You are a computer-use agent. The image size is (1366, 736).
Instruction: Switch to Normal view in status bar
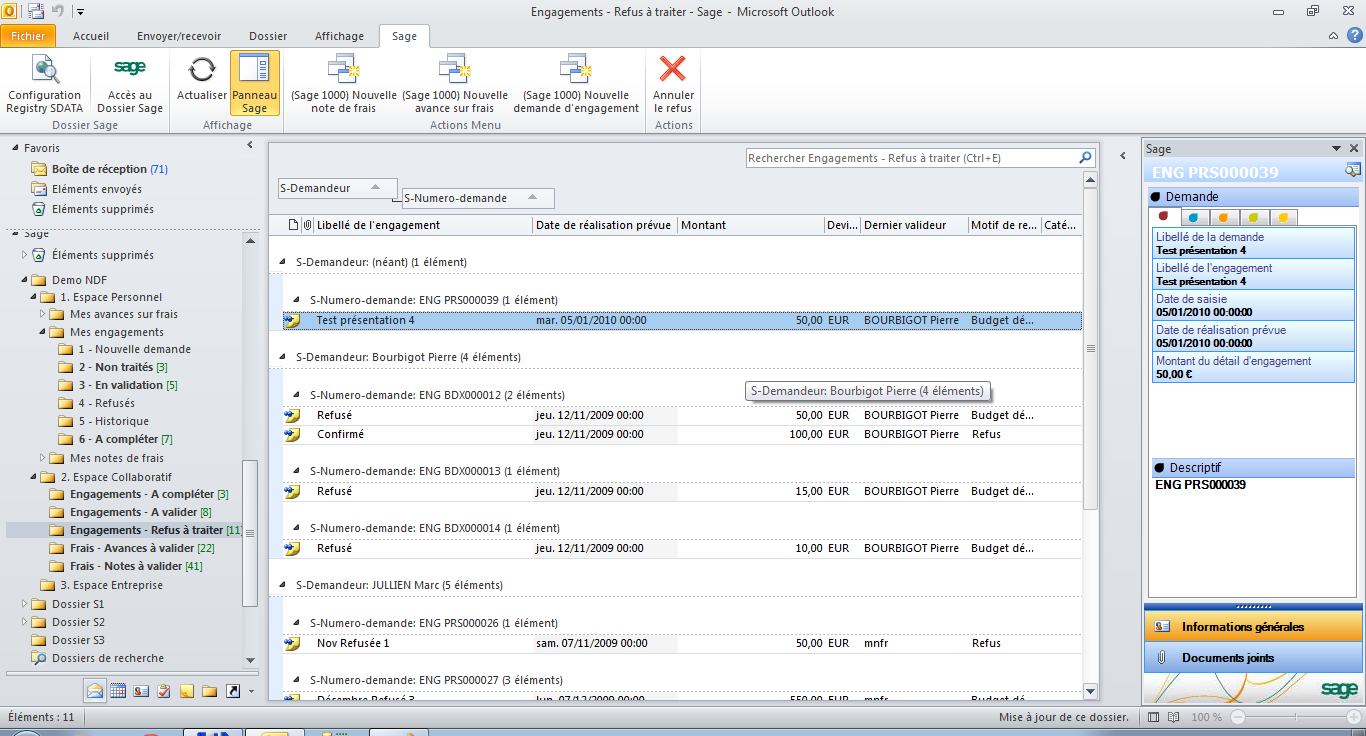[1153, 717]
